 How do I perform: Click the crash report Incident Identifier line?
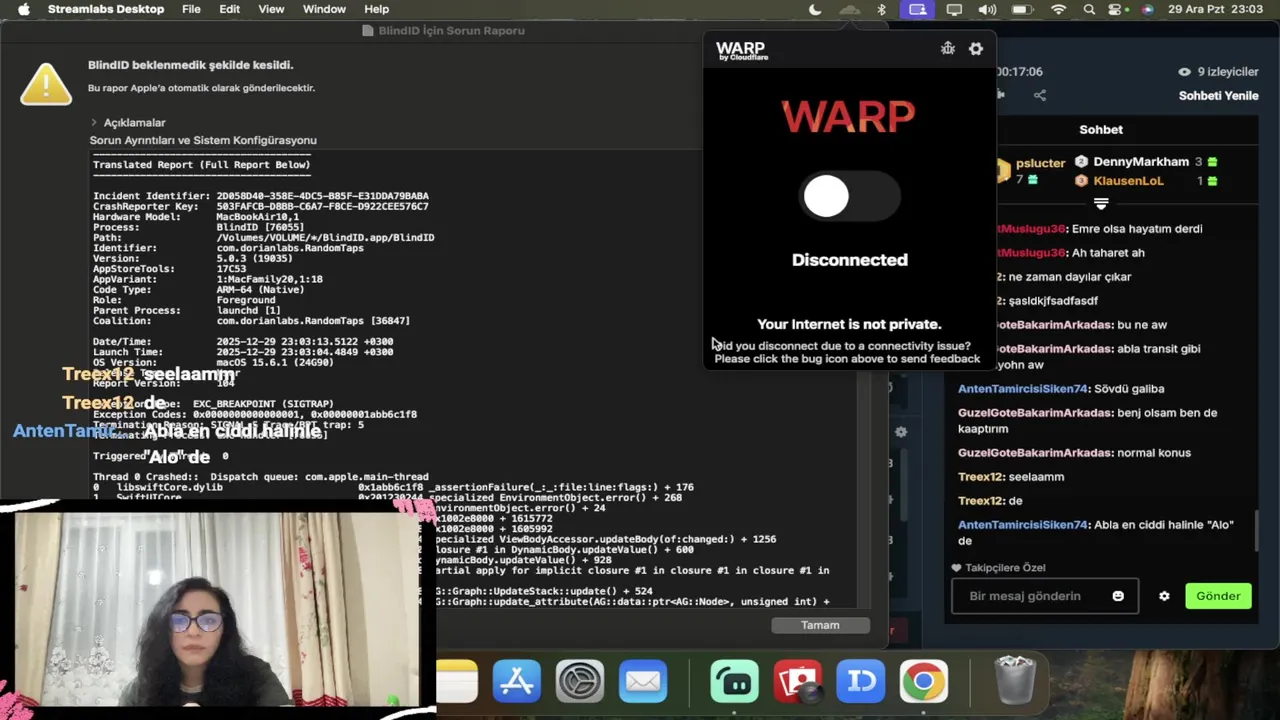pyautogui.click(x=261, y=196)
